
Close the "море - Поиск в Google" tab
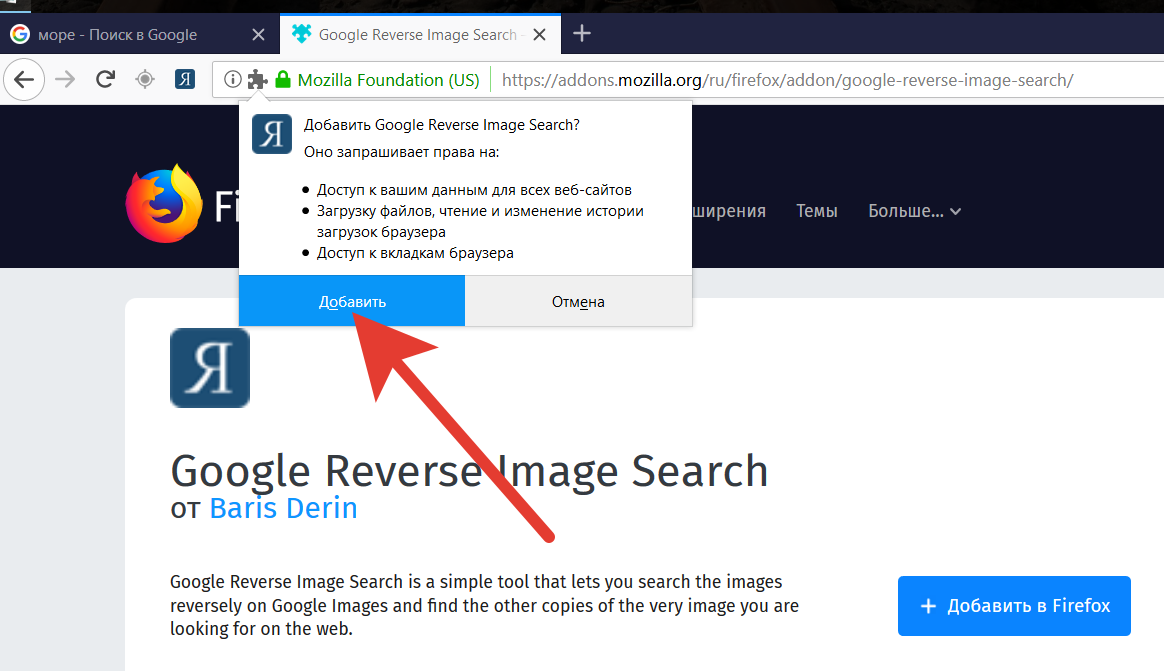point(258,35)
